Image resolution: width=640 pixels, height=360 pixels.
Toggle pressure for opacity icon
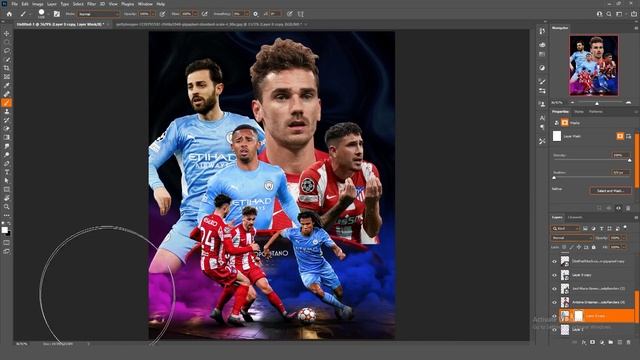pyautogui.click(x=162, y=14)
